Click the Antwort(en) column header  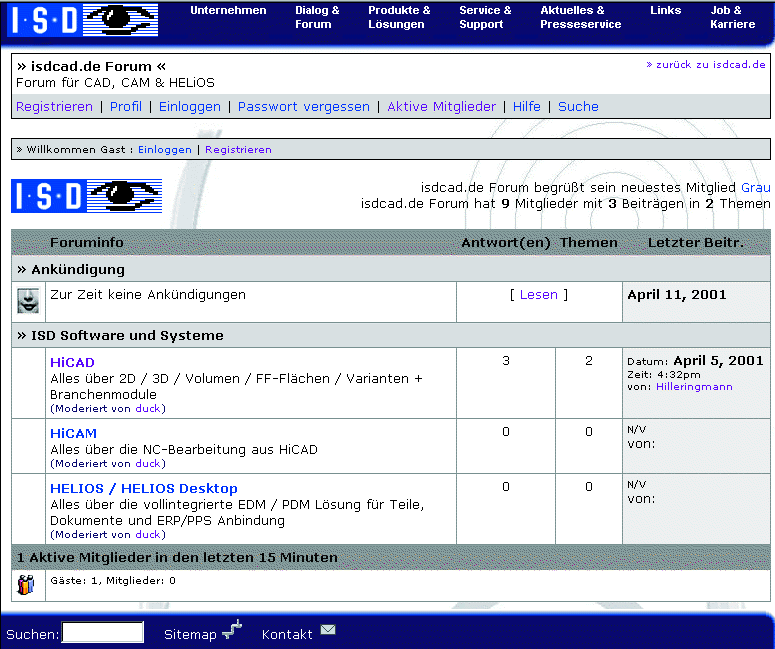click(506, 243)
